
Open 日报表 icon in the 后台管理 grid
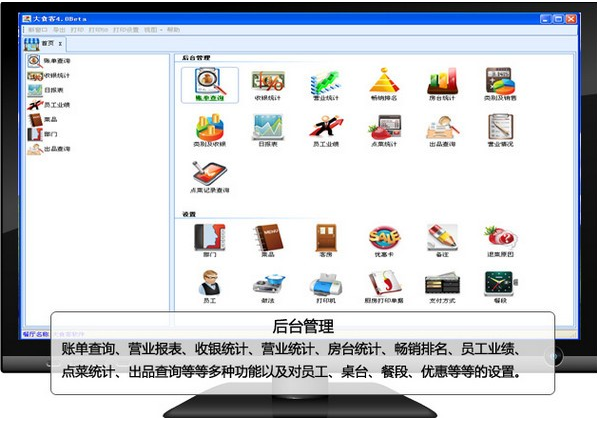tap(268, 131)
